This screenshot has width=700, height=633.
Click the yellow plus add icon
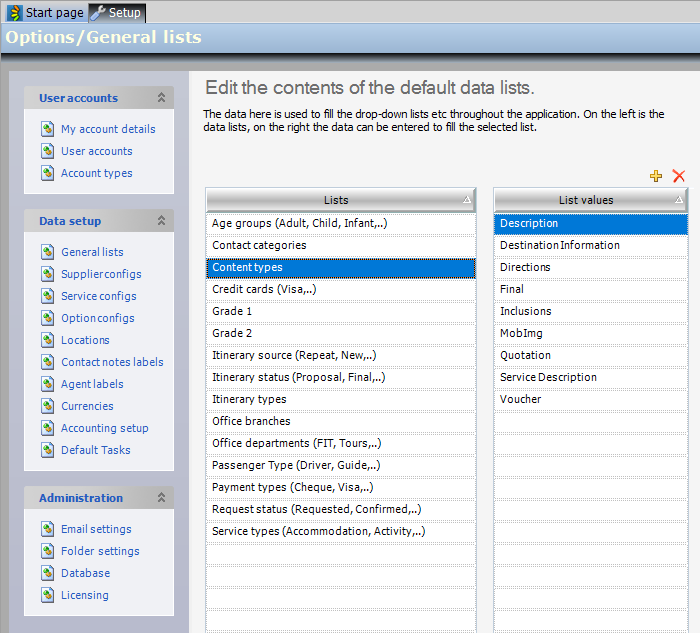click(656, 176)
